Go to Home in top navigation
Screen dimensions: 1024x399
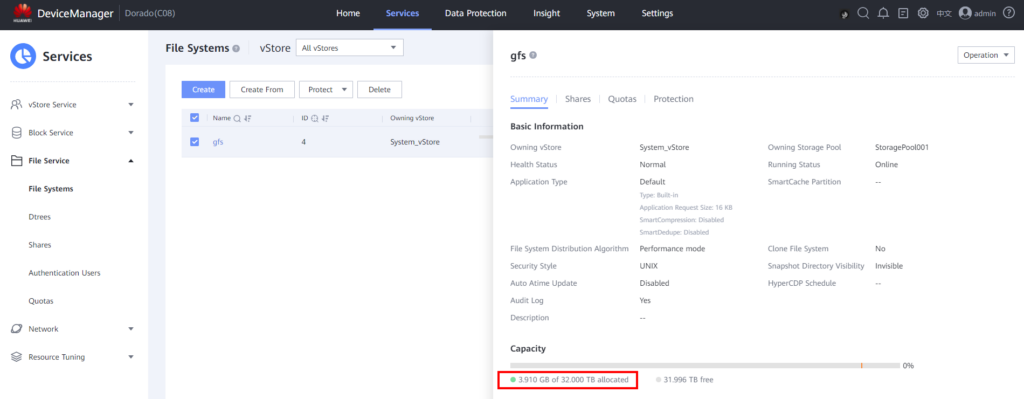347,13
